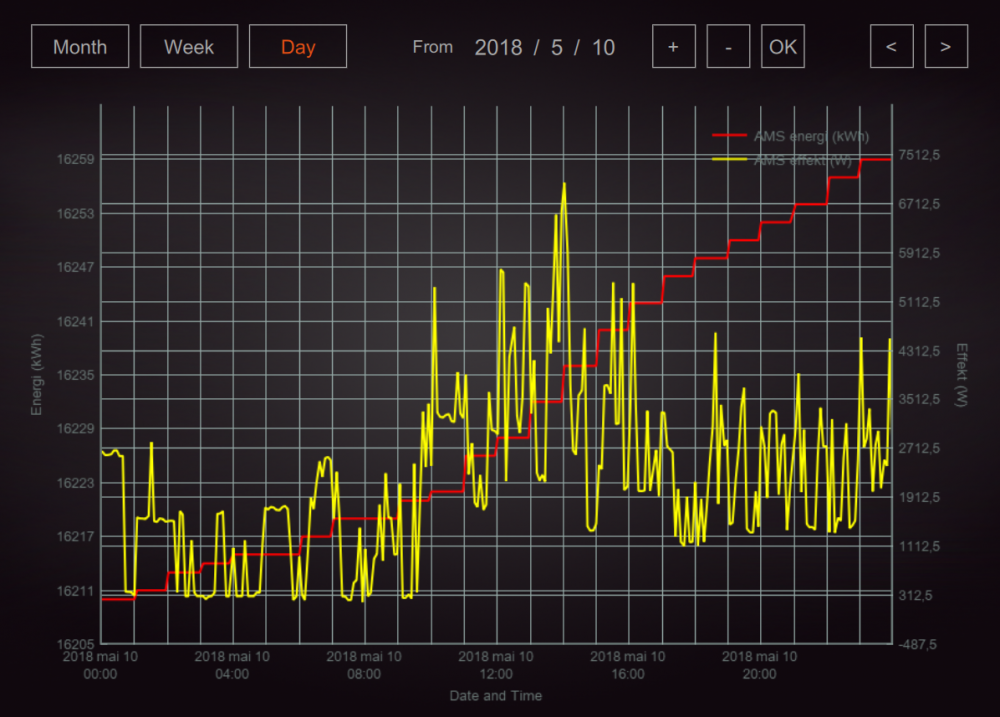Image resolution: width=1000 pixels, height=717 pixels.
Task: Click the month value 5 in date
Action: (x=556, y=47)
